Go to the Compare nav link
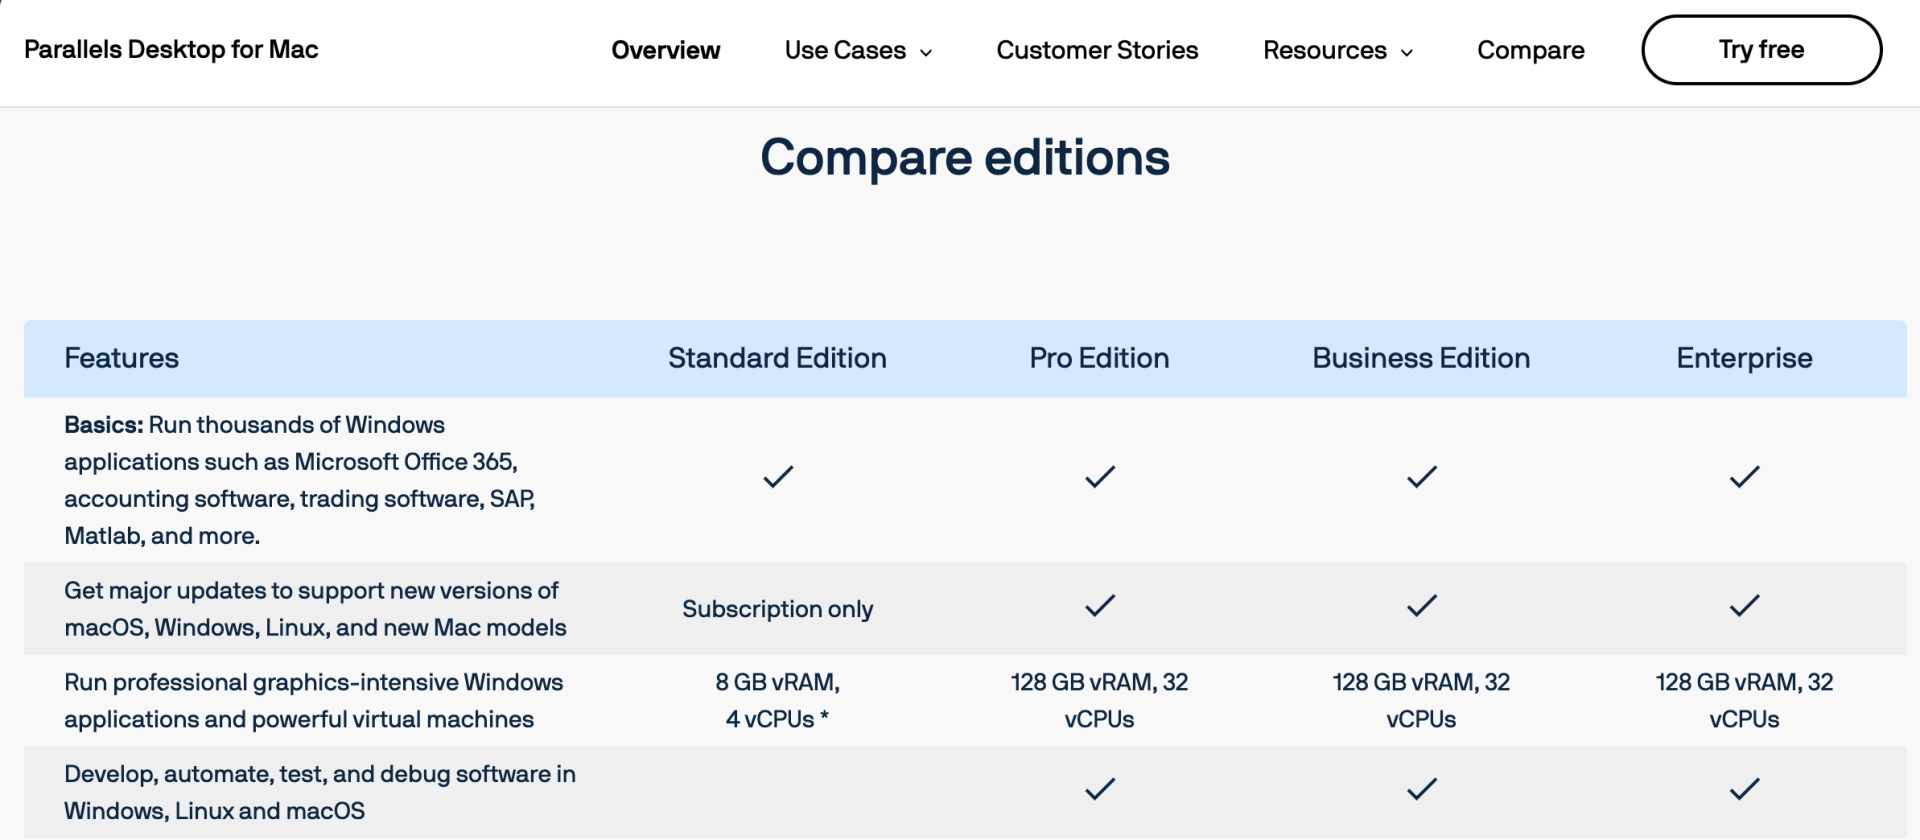The image size is (1920, 840). tap(1530, 50)
